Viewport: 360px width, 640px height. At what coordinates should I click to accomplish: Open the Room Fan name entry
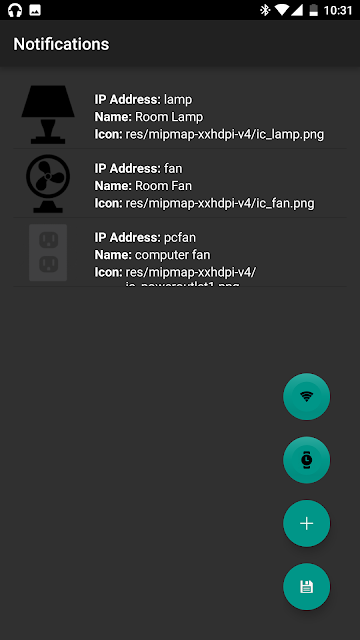click(x=143, y=186)
